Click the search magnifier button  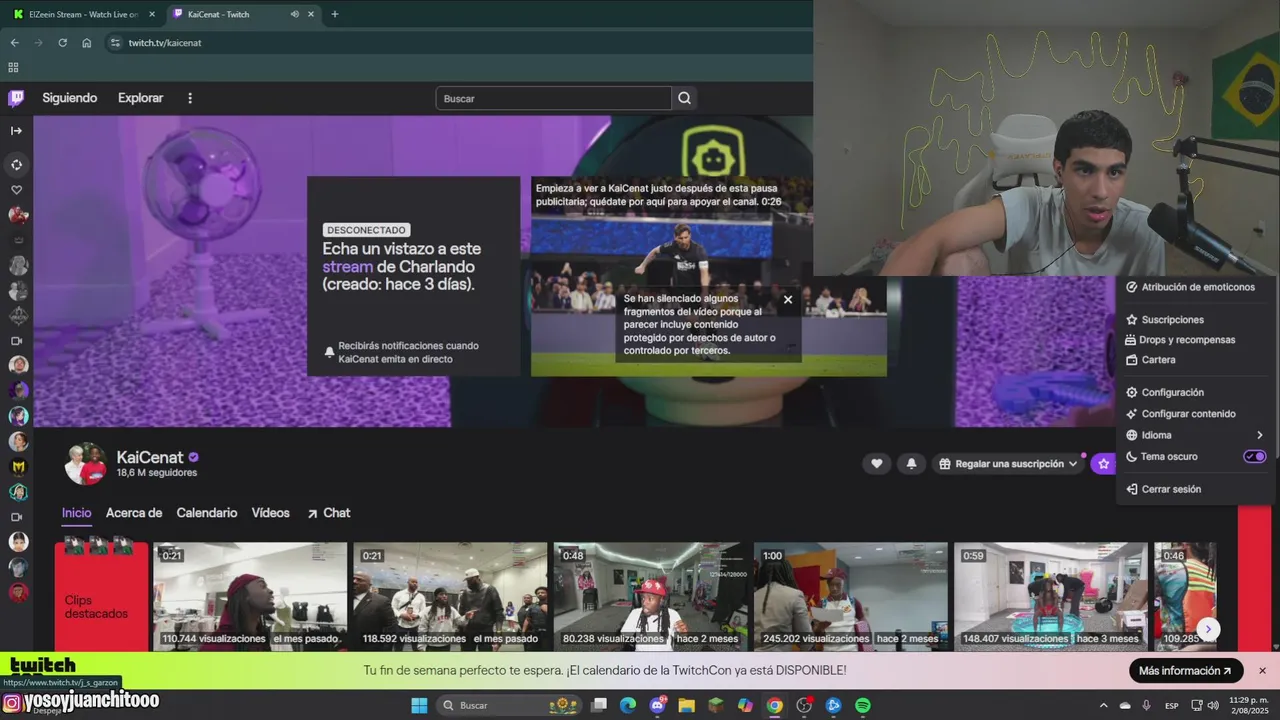684,98
